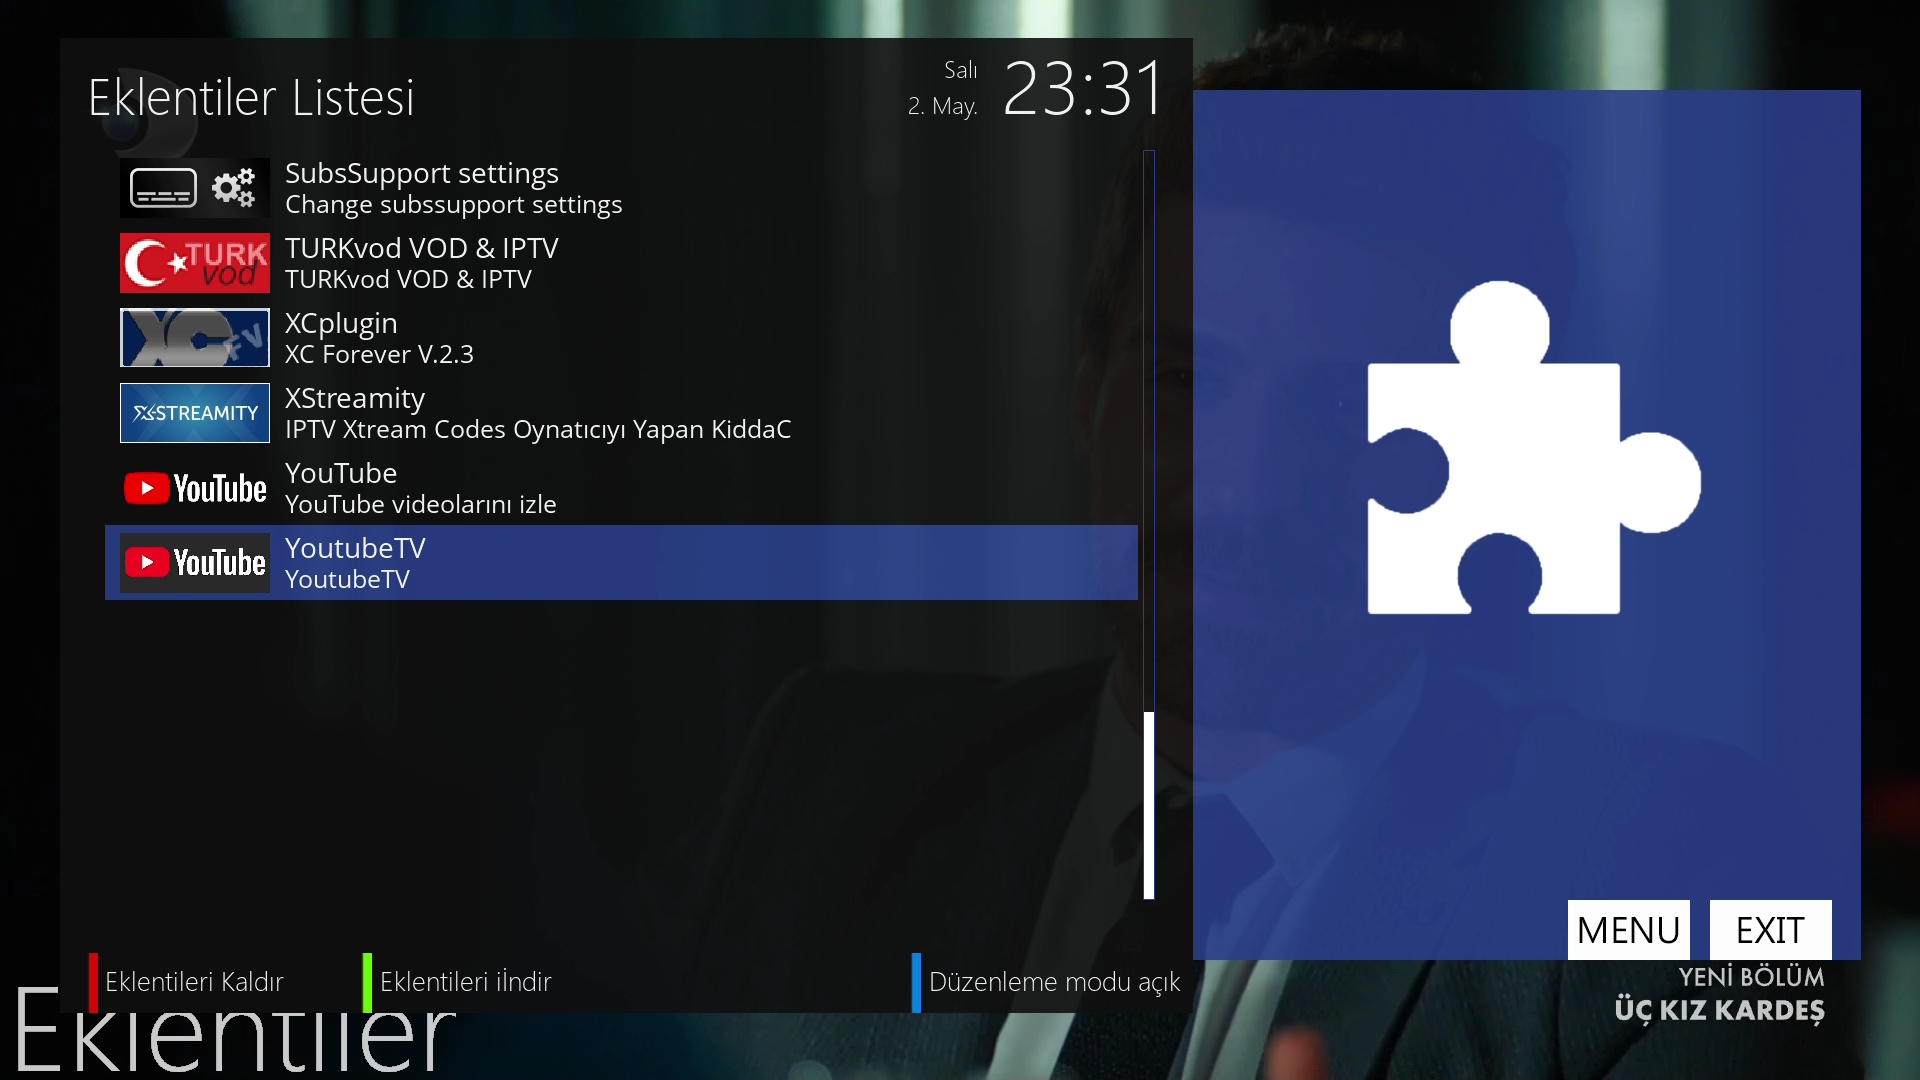Select highlighted 'YoutubeTV' entry title
The width and height of the screenshot is (1920, 1080).
pyautogui.click(x=355, y=548)
